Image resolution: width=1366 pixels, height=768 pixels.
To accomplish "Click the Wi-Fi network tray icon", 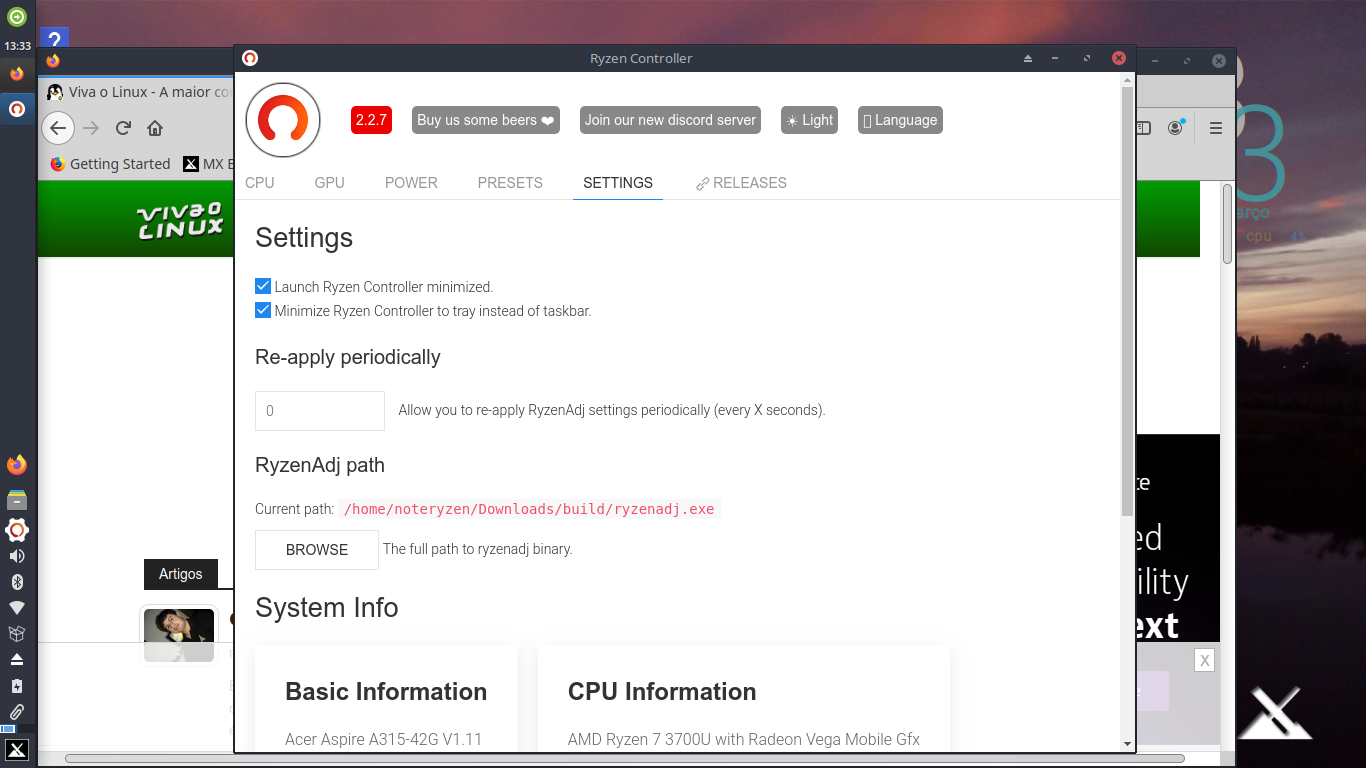I will click(x=17, y=608).
